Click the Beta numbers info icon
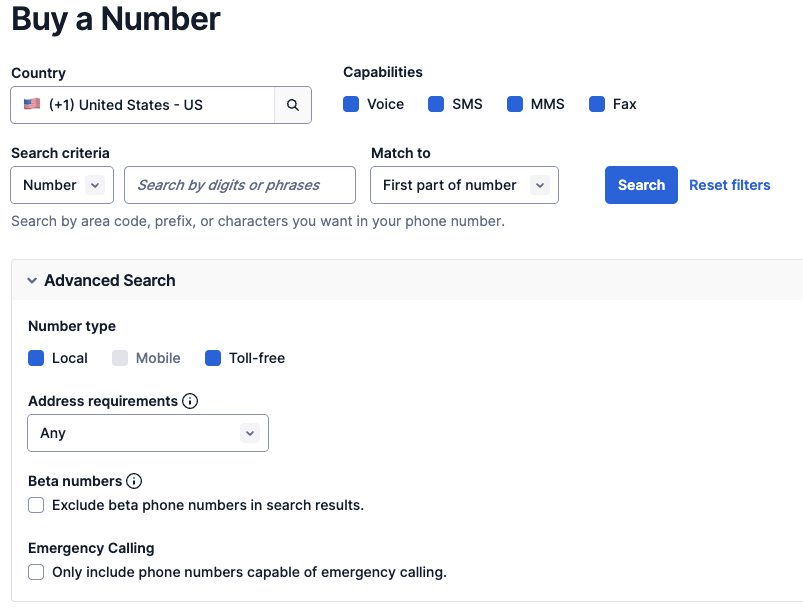 pos(134,481)
